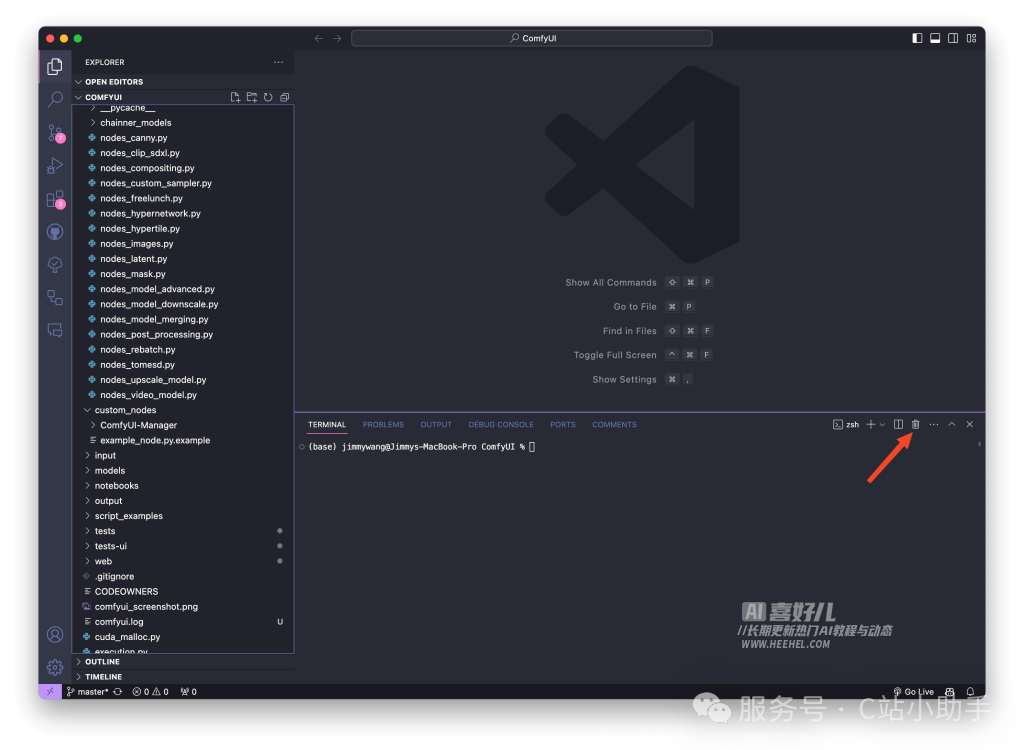Open the Comments chat icon in activity bar
1024x750 pixels.
click(x=55, y=331)
